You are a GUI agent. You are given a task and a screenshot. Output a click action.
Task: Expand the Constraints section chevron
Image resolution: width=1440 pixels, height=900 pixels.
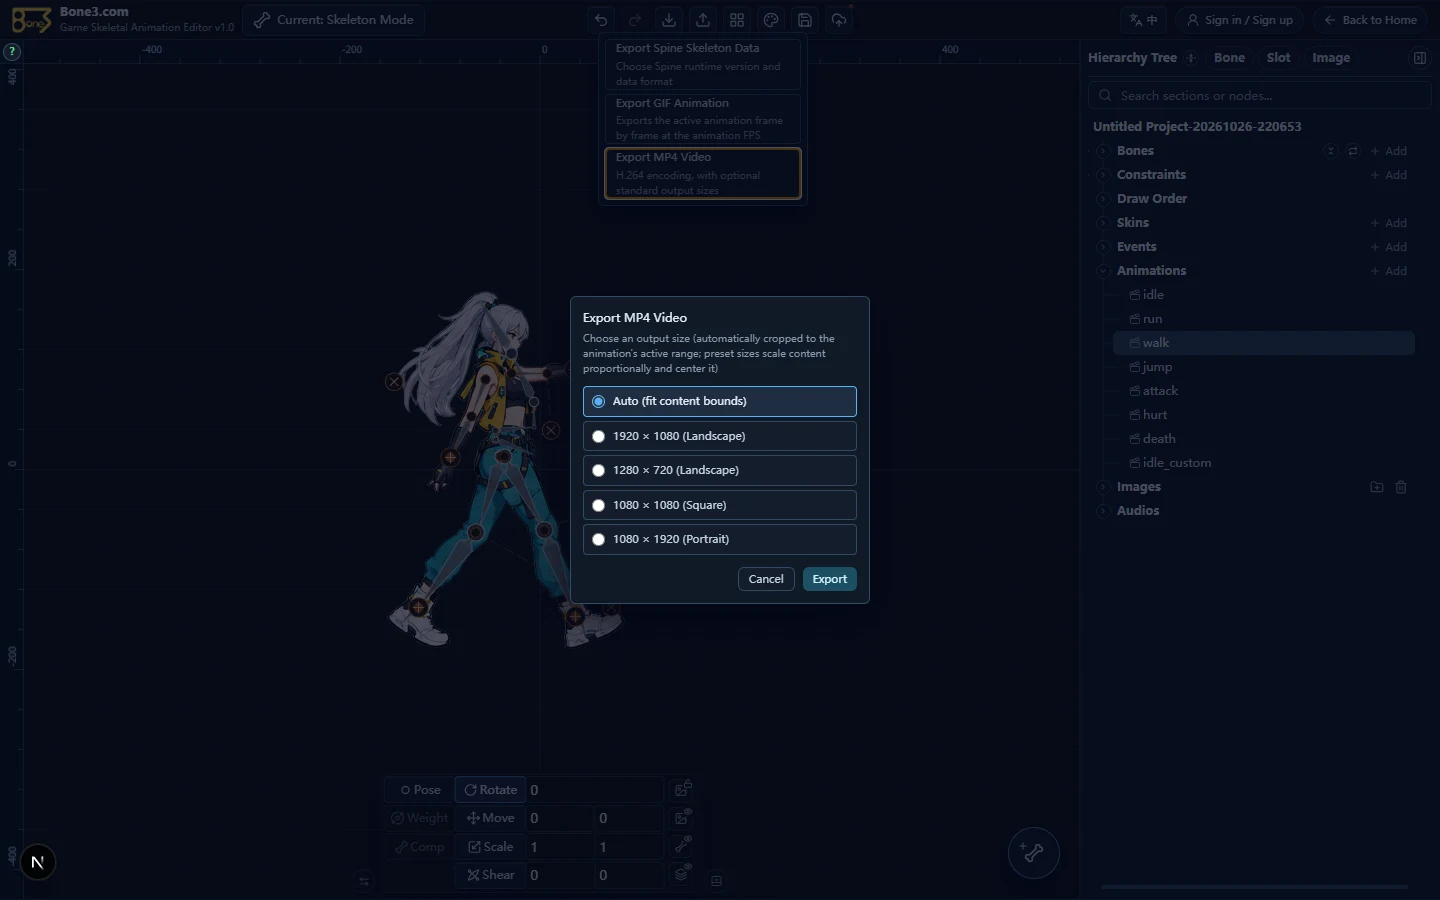[x=1102, y=175]
